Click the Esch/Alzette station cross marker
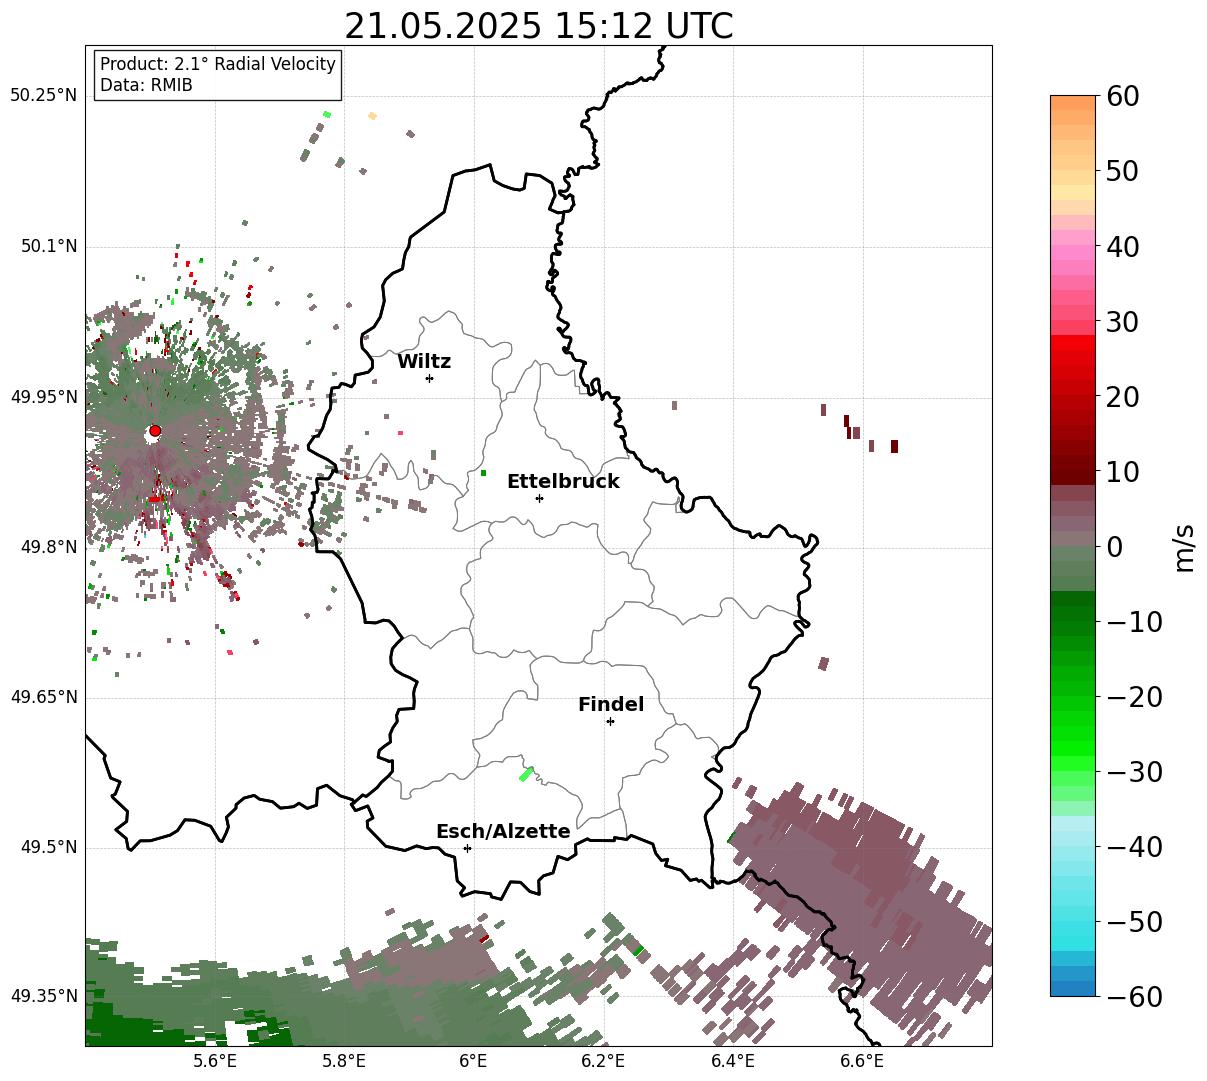The height and width of the screenshot is (1081, 1207). click(x=467, y=848)
